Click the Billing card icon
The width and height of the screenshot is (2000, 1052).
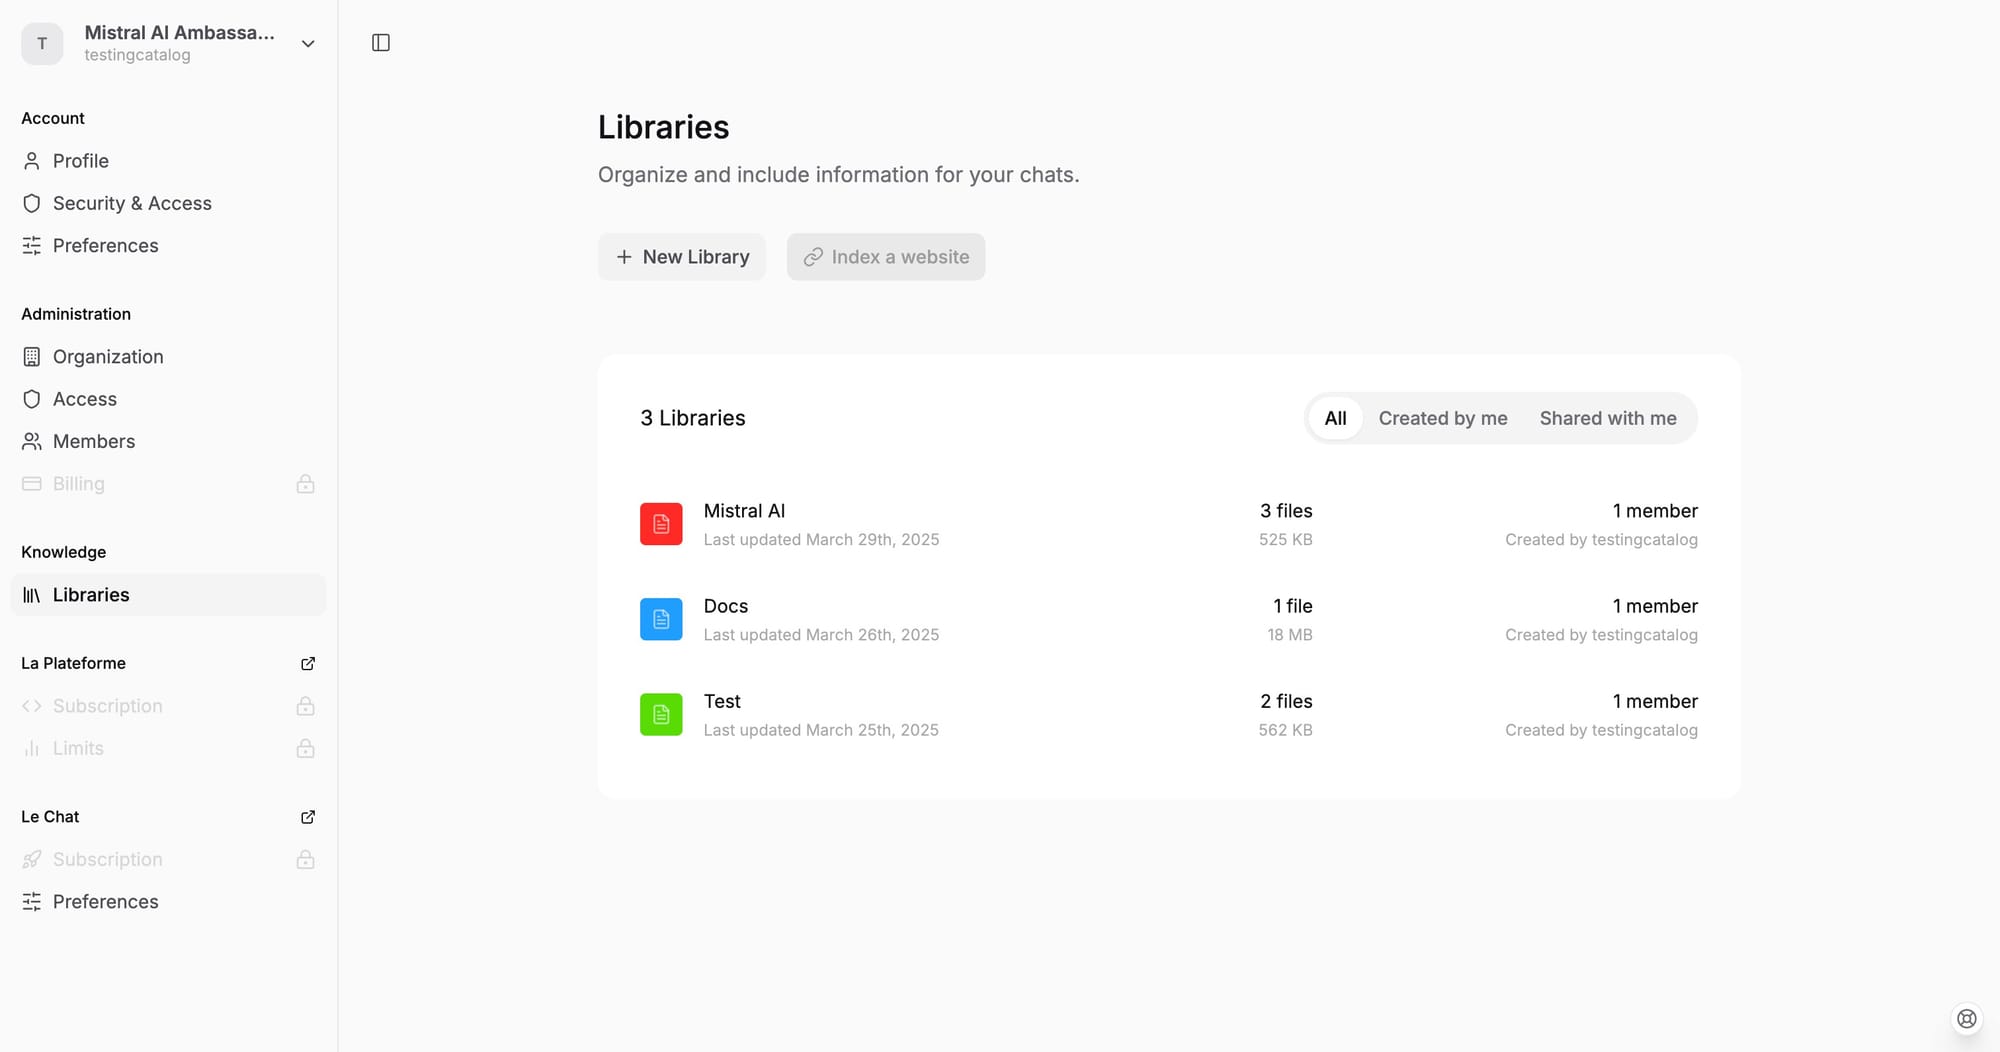click(32, 484)
